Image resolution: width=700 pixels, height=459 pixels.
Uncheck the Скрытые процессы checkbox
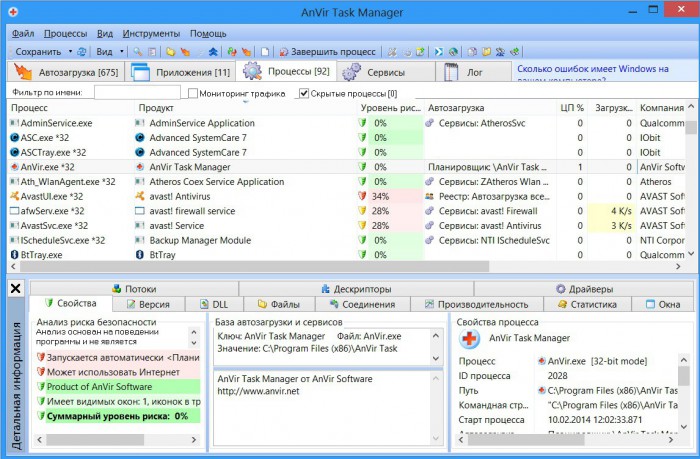304,93
